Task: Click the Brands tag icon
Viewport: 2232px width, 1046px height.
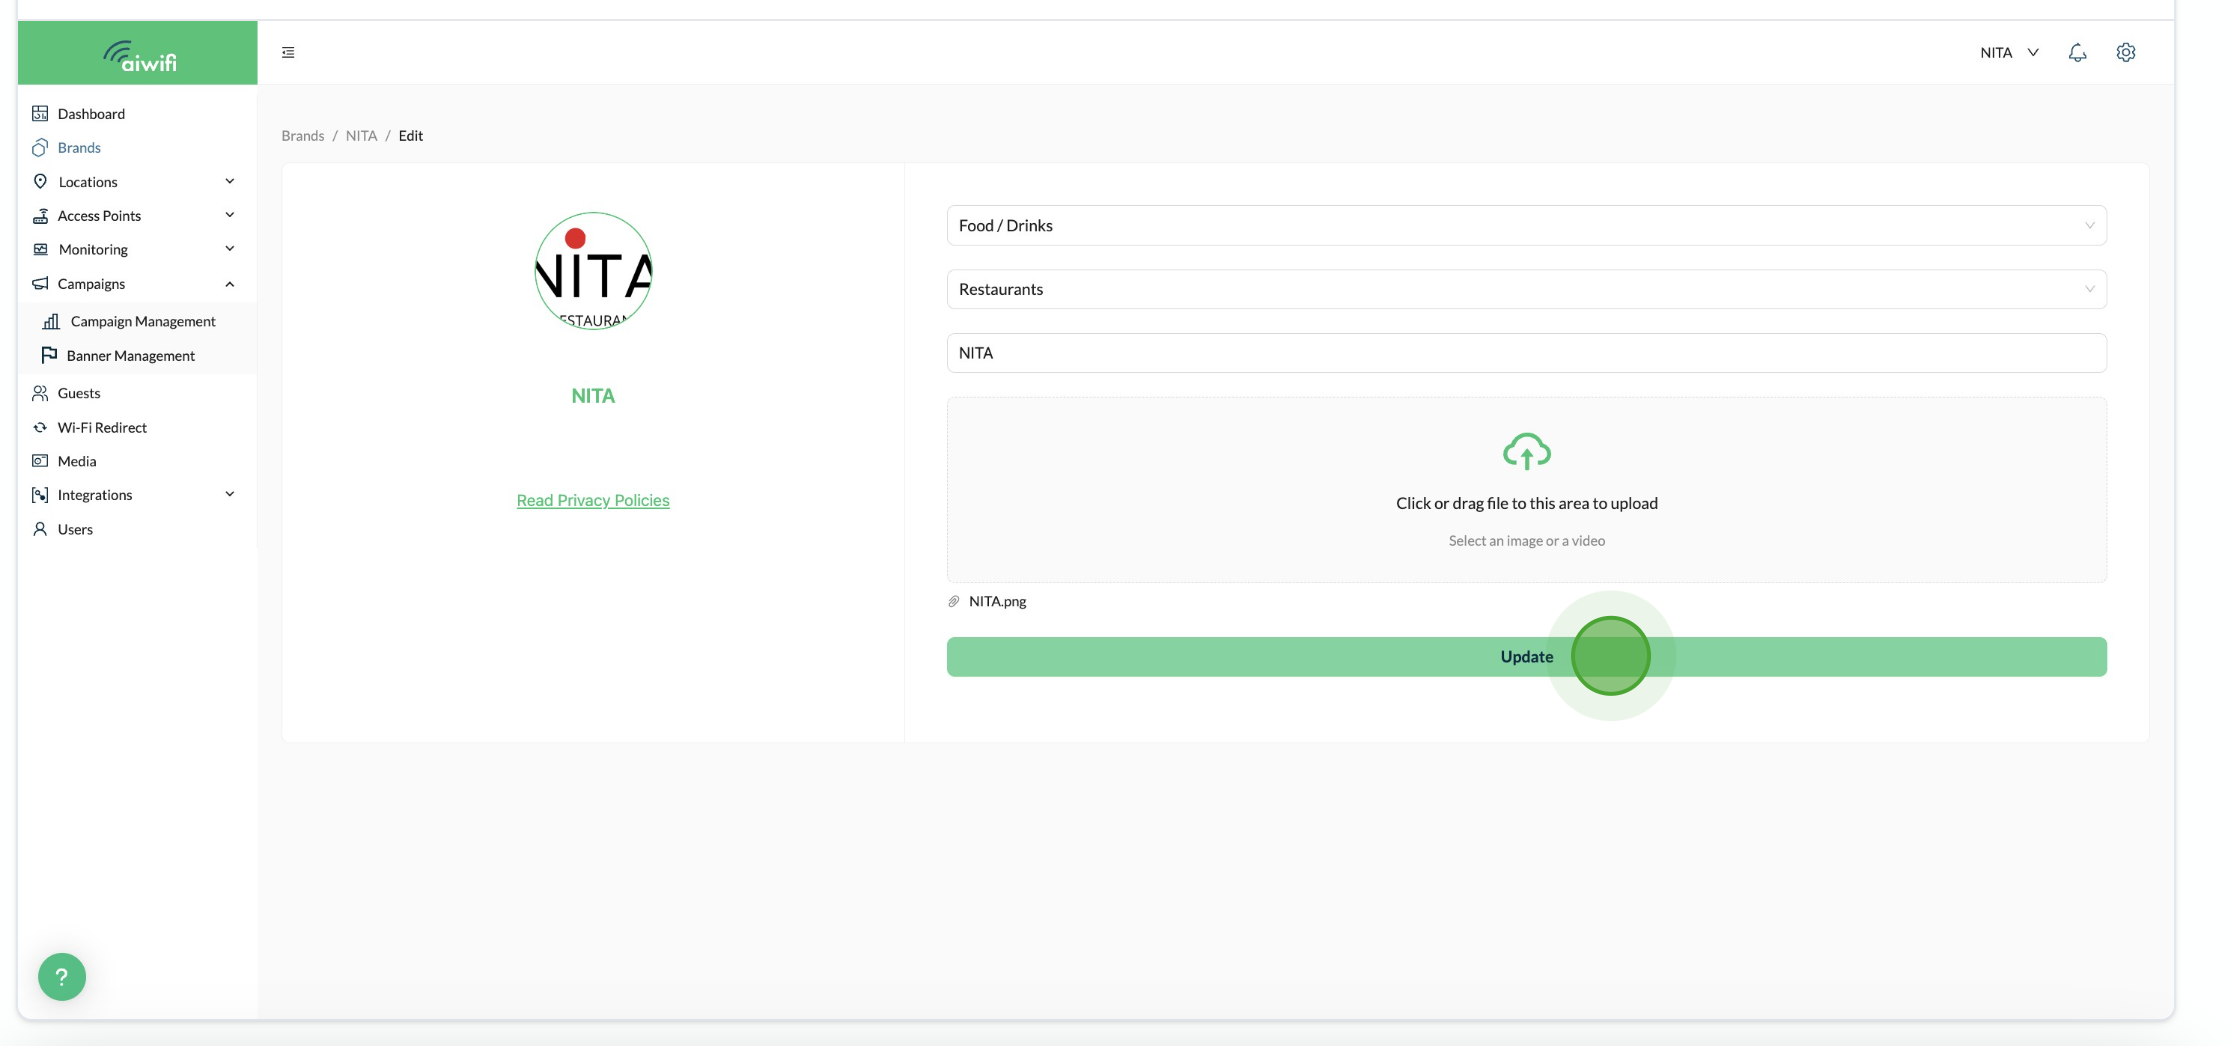Action: (40, 147)
